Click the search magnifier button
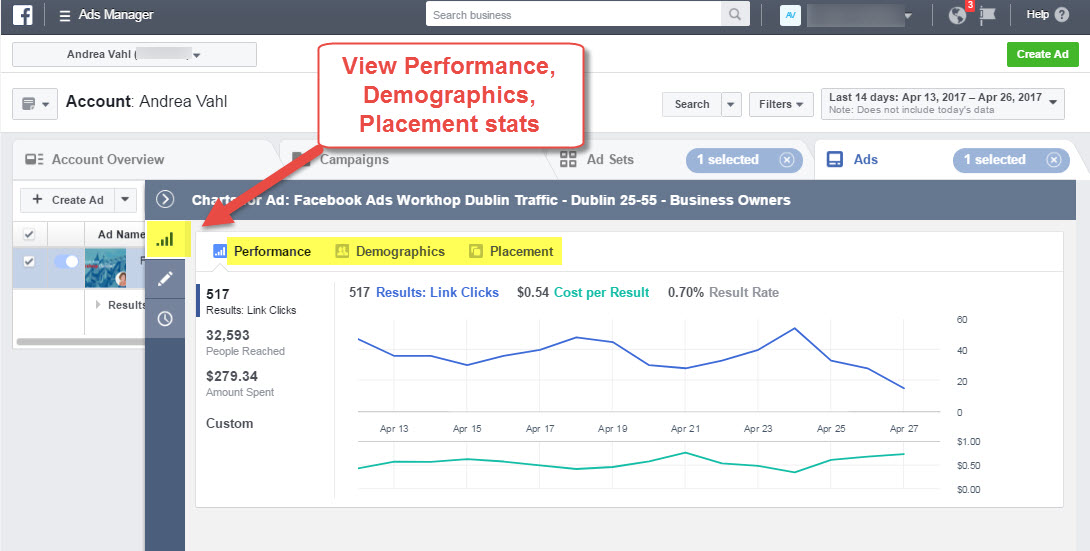 click(735, 15)
